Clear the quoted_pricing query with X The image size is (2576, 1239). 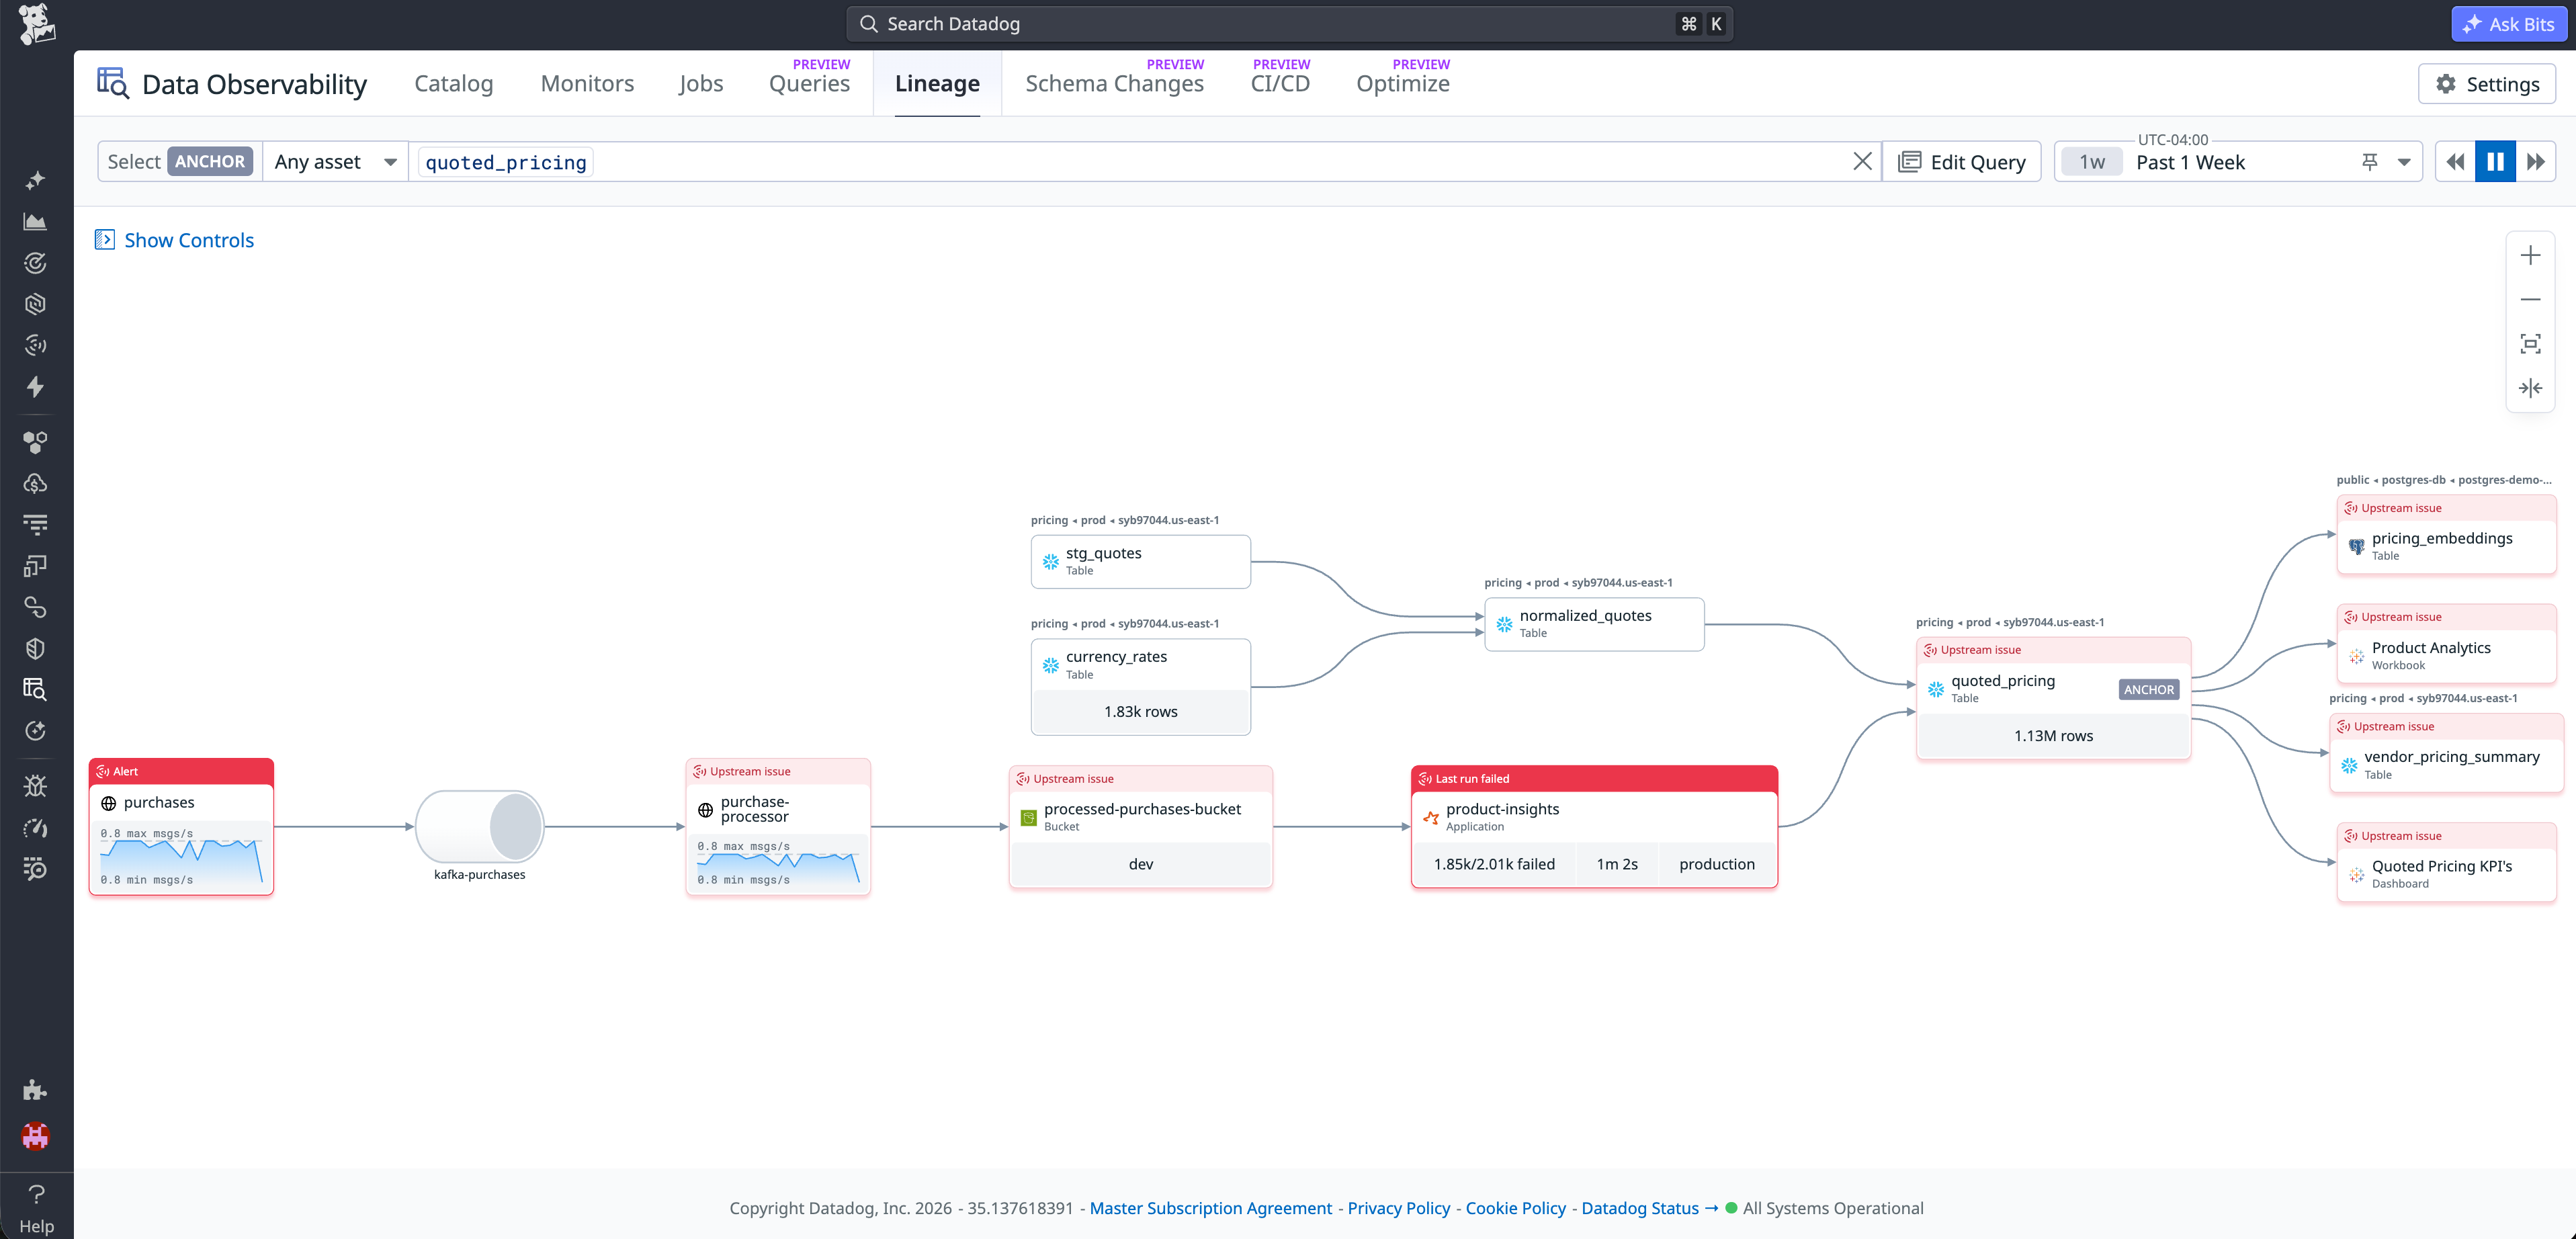[x=1862, y=162]
